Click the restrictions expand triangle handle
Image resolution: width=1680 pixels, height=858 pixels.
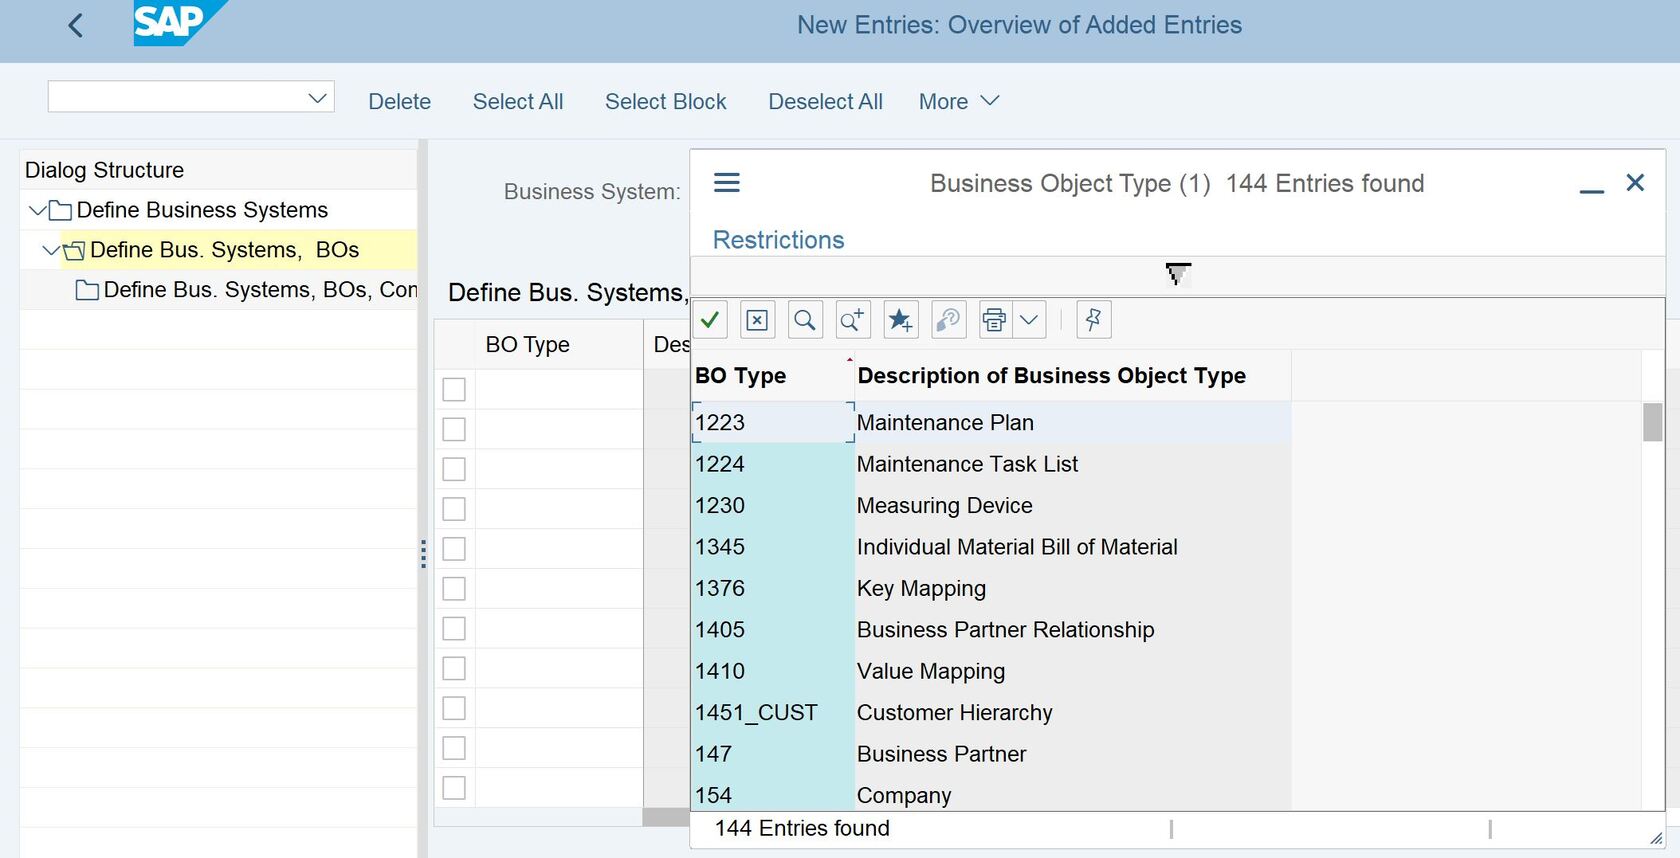coord(1178,274)
